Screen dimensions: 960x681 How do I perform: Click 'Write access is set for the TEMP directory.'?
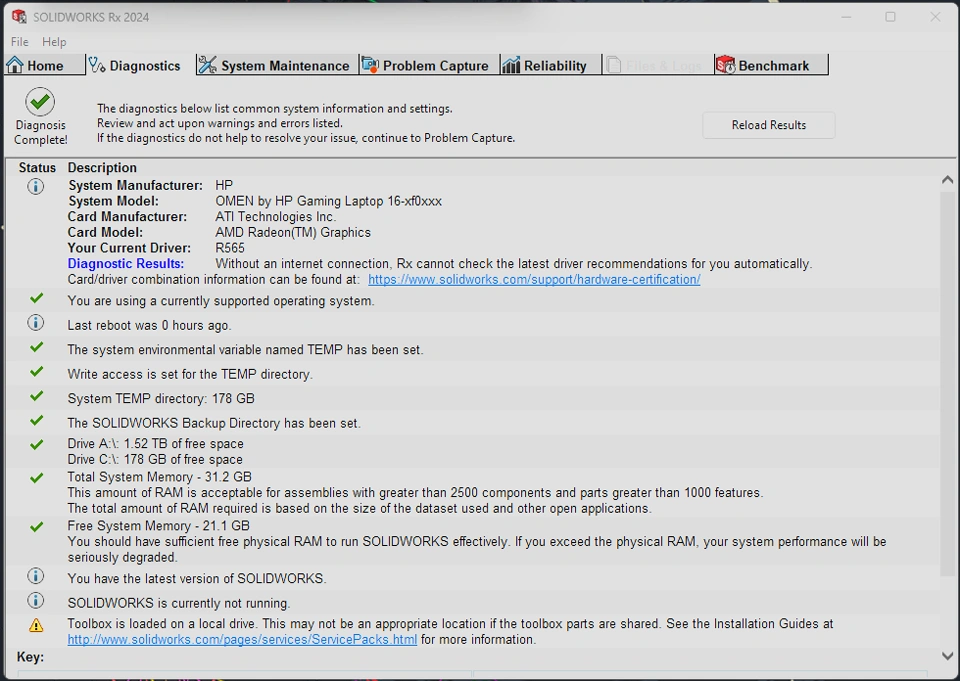(190, 374)
